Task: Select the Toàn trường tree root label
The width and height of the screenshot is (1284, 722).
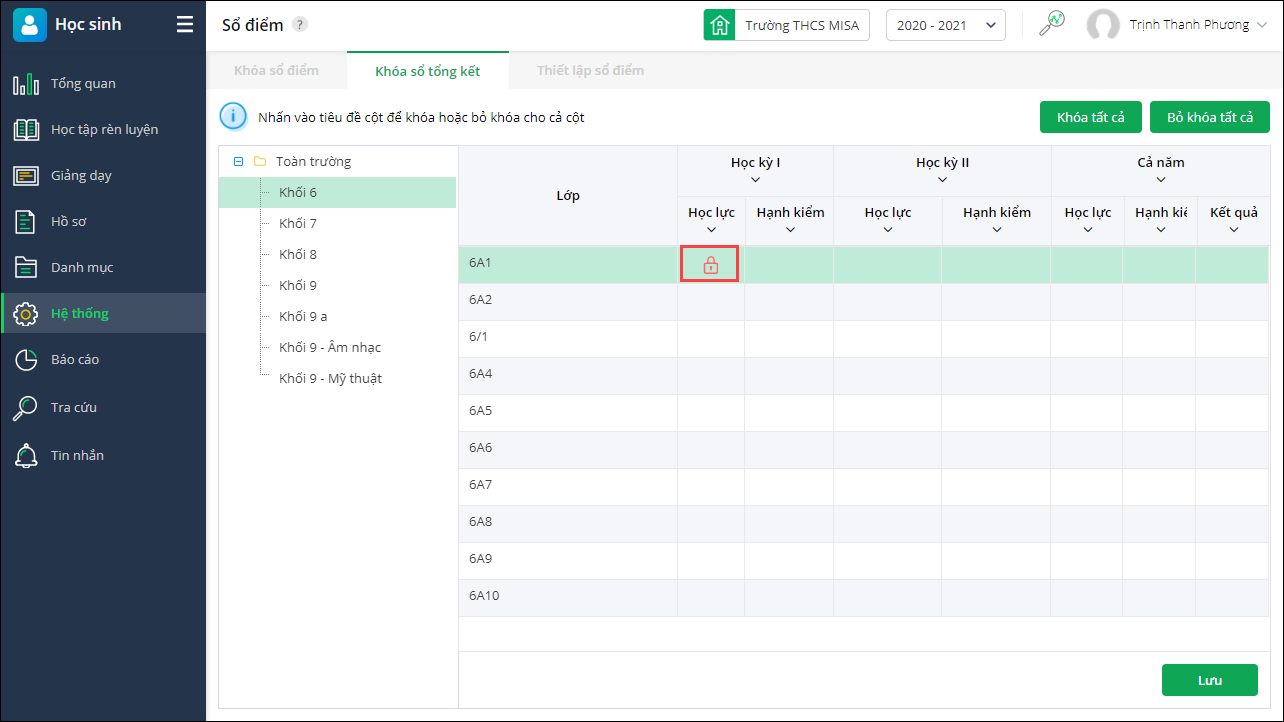Action: pyautogui.click(x=314, y=161)
